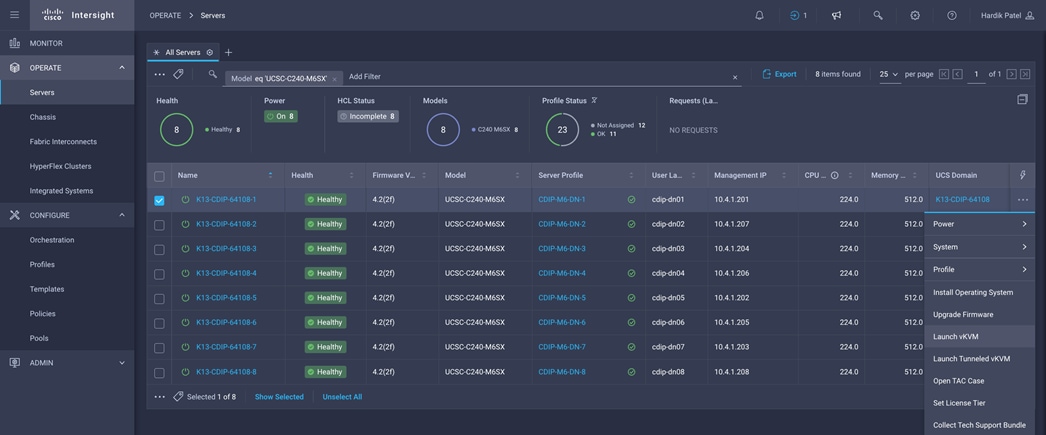Open the Hardik Patel user menu
Image resolution: width=1046 pixels, height=435 pixels.
pos(1007,15)
